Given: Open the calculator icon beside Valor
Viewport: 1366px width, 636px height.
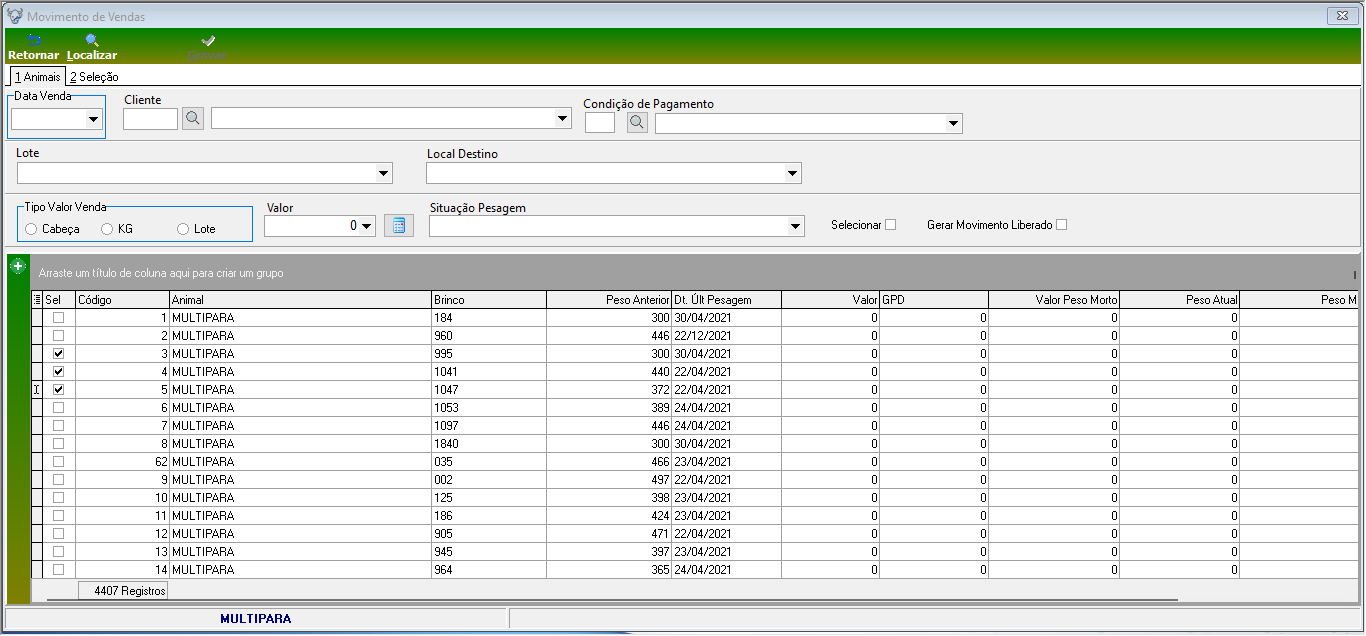Looking at the screenshot, I should pos(398,226).
